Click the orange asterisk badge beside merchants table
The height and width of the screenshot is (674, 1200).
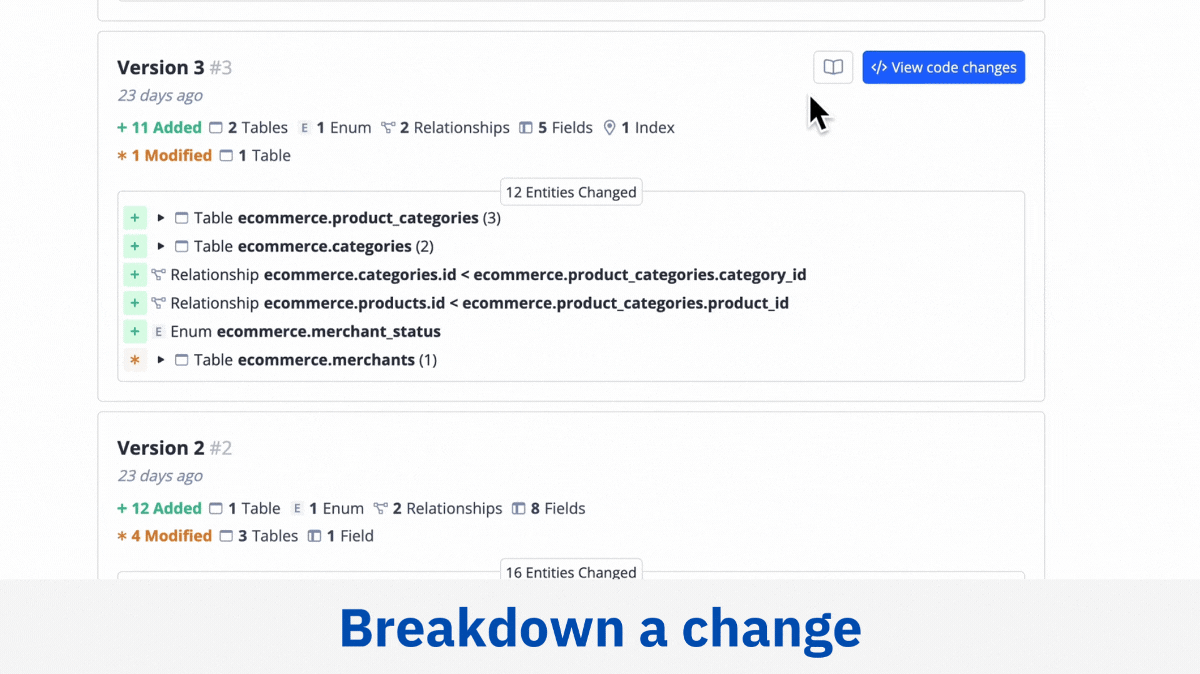click(135, 360)
